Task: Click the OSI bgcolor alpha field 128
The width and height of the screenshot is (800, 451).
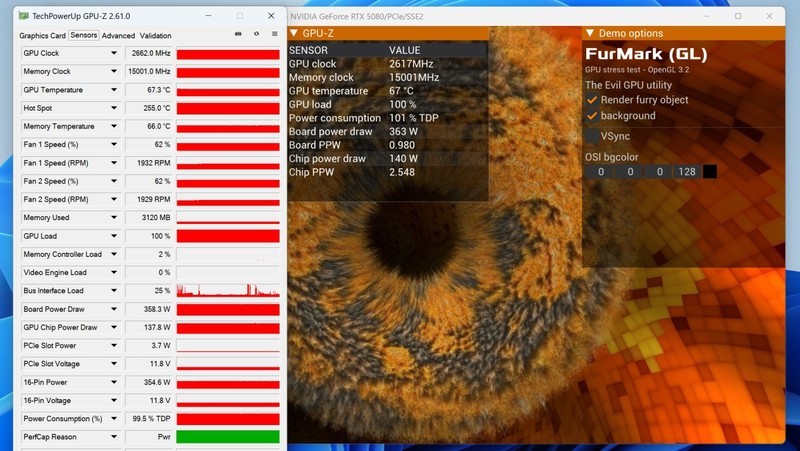Action: (x=687, y=172)
